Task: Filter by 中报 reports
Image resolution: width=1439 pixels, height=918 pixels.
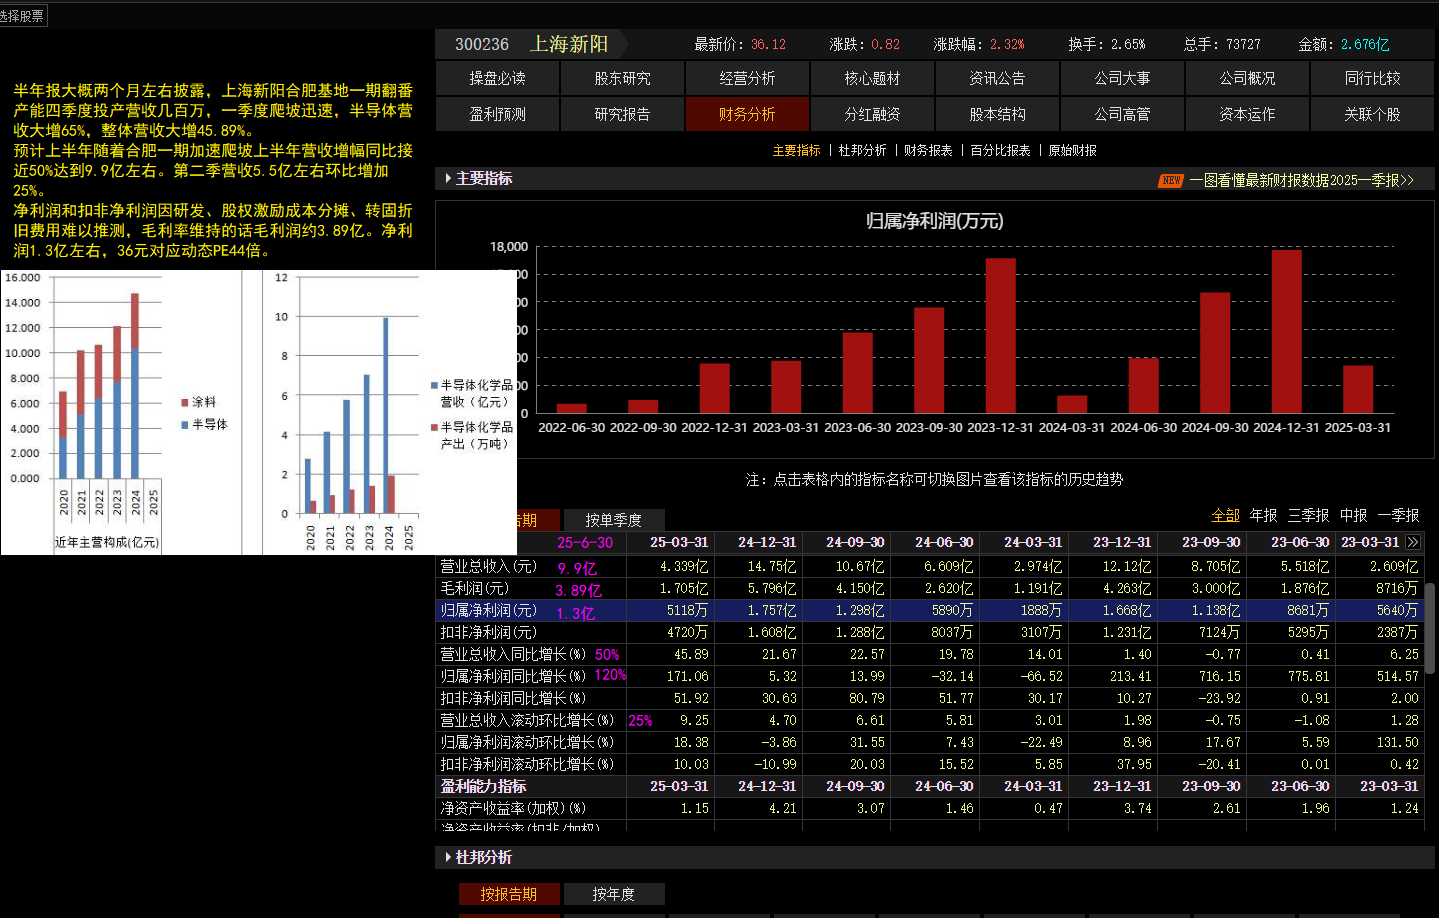Action: coord(1354,515)
